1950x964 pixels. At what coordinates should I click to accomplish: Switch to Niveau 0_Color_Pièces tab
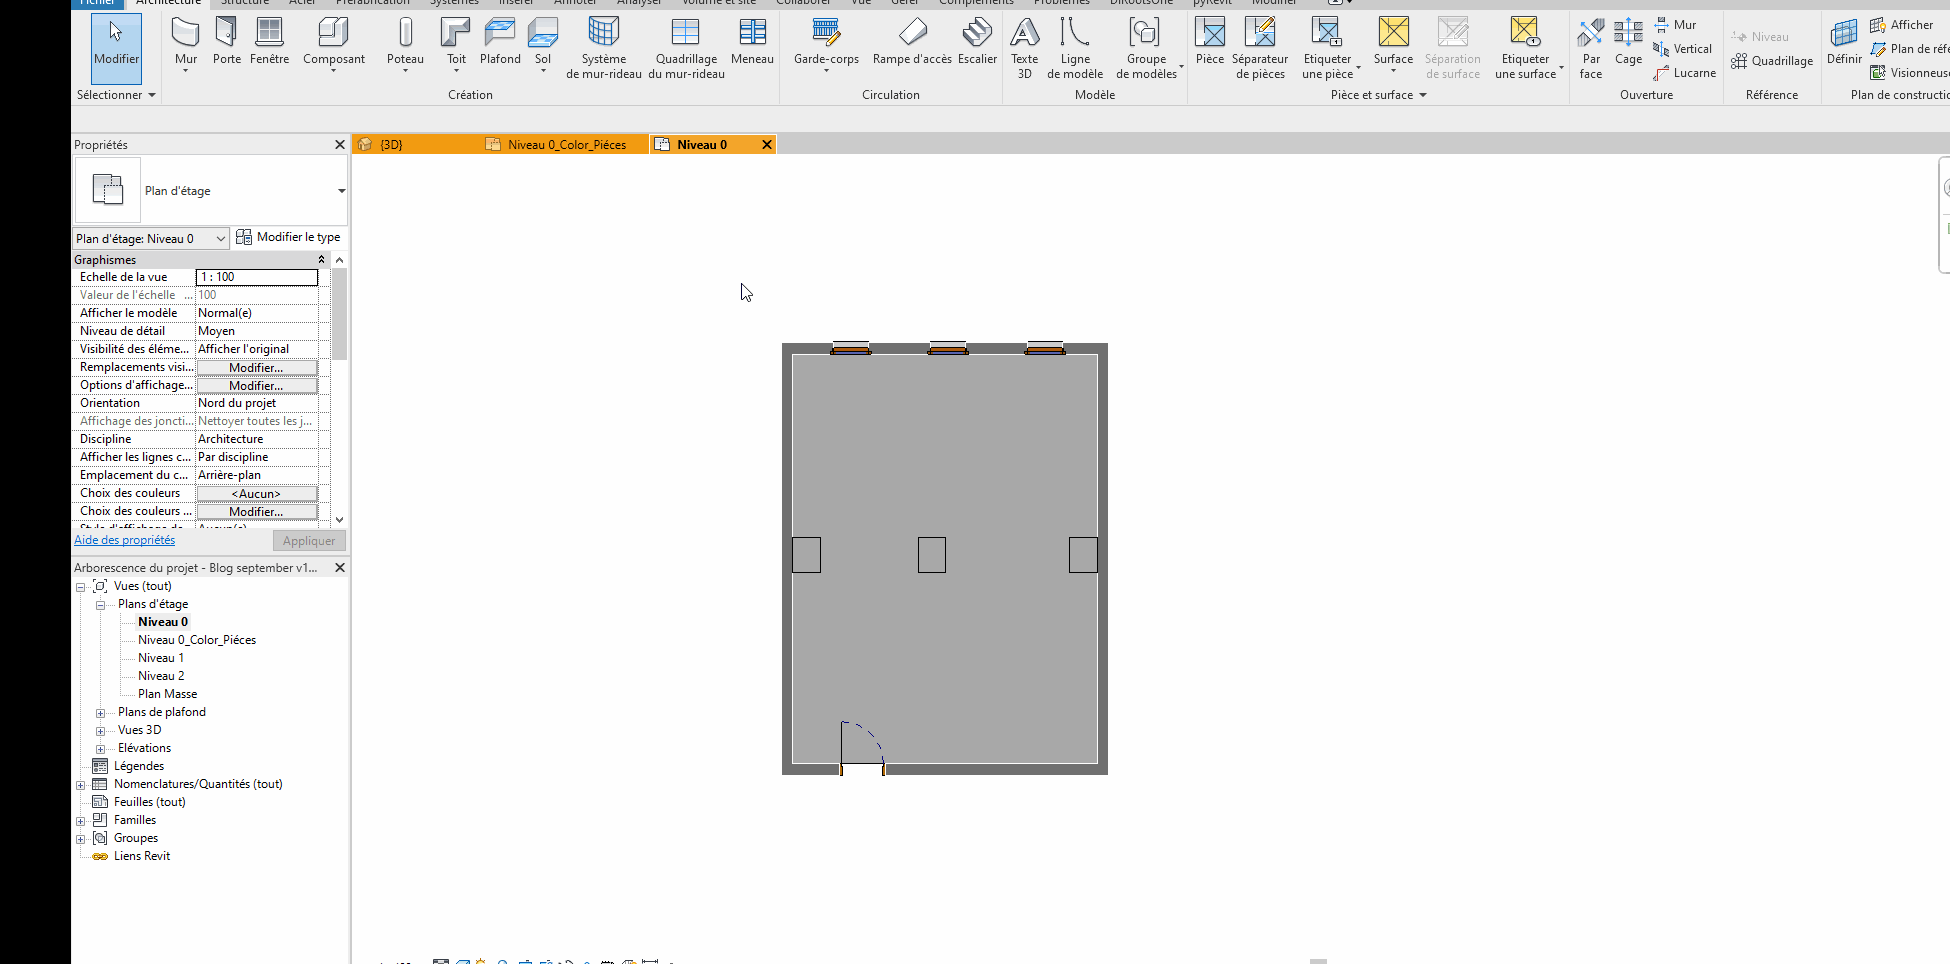pos(566,145)
